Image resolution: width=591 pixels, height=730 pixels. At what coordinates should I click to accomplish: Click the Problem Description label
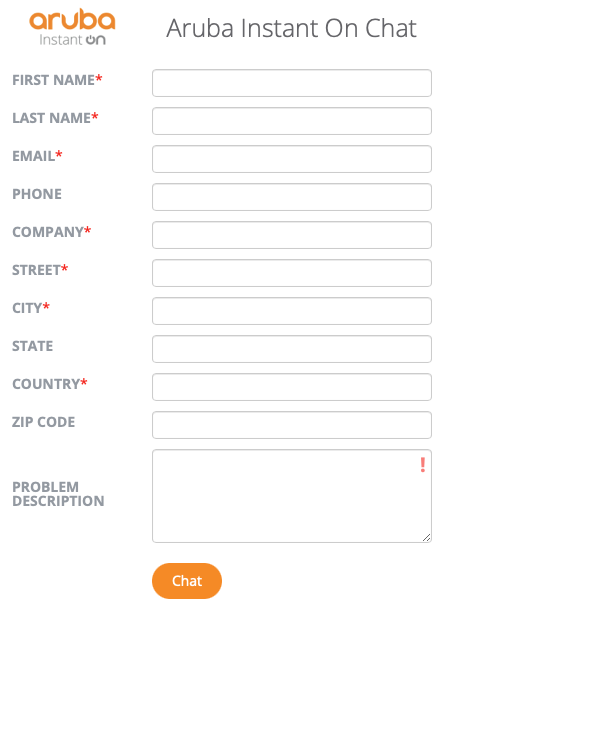tap(58, 494)
